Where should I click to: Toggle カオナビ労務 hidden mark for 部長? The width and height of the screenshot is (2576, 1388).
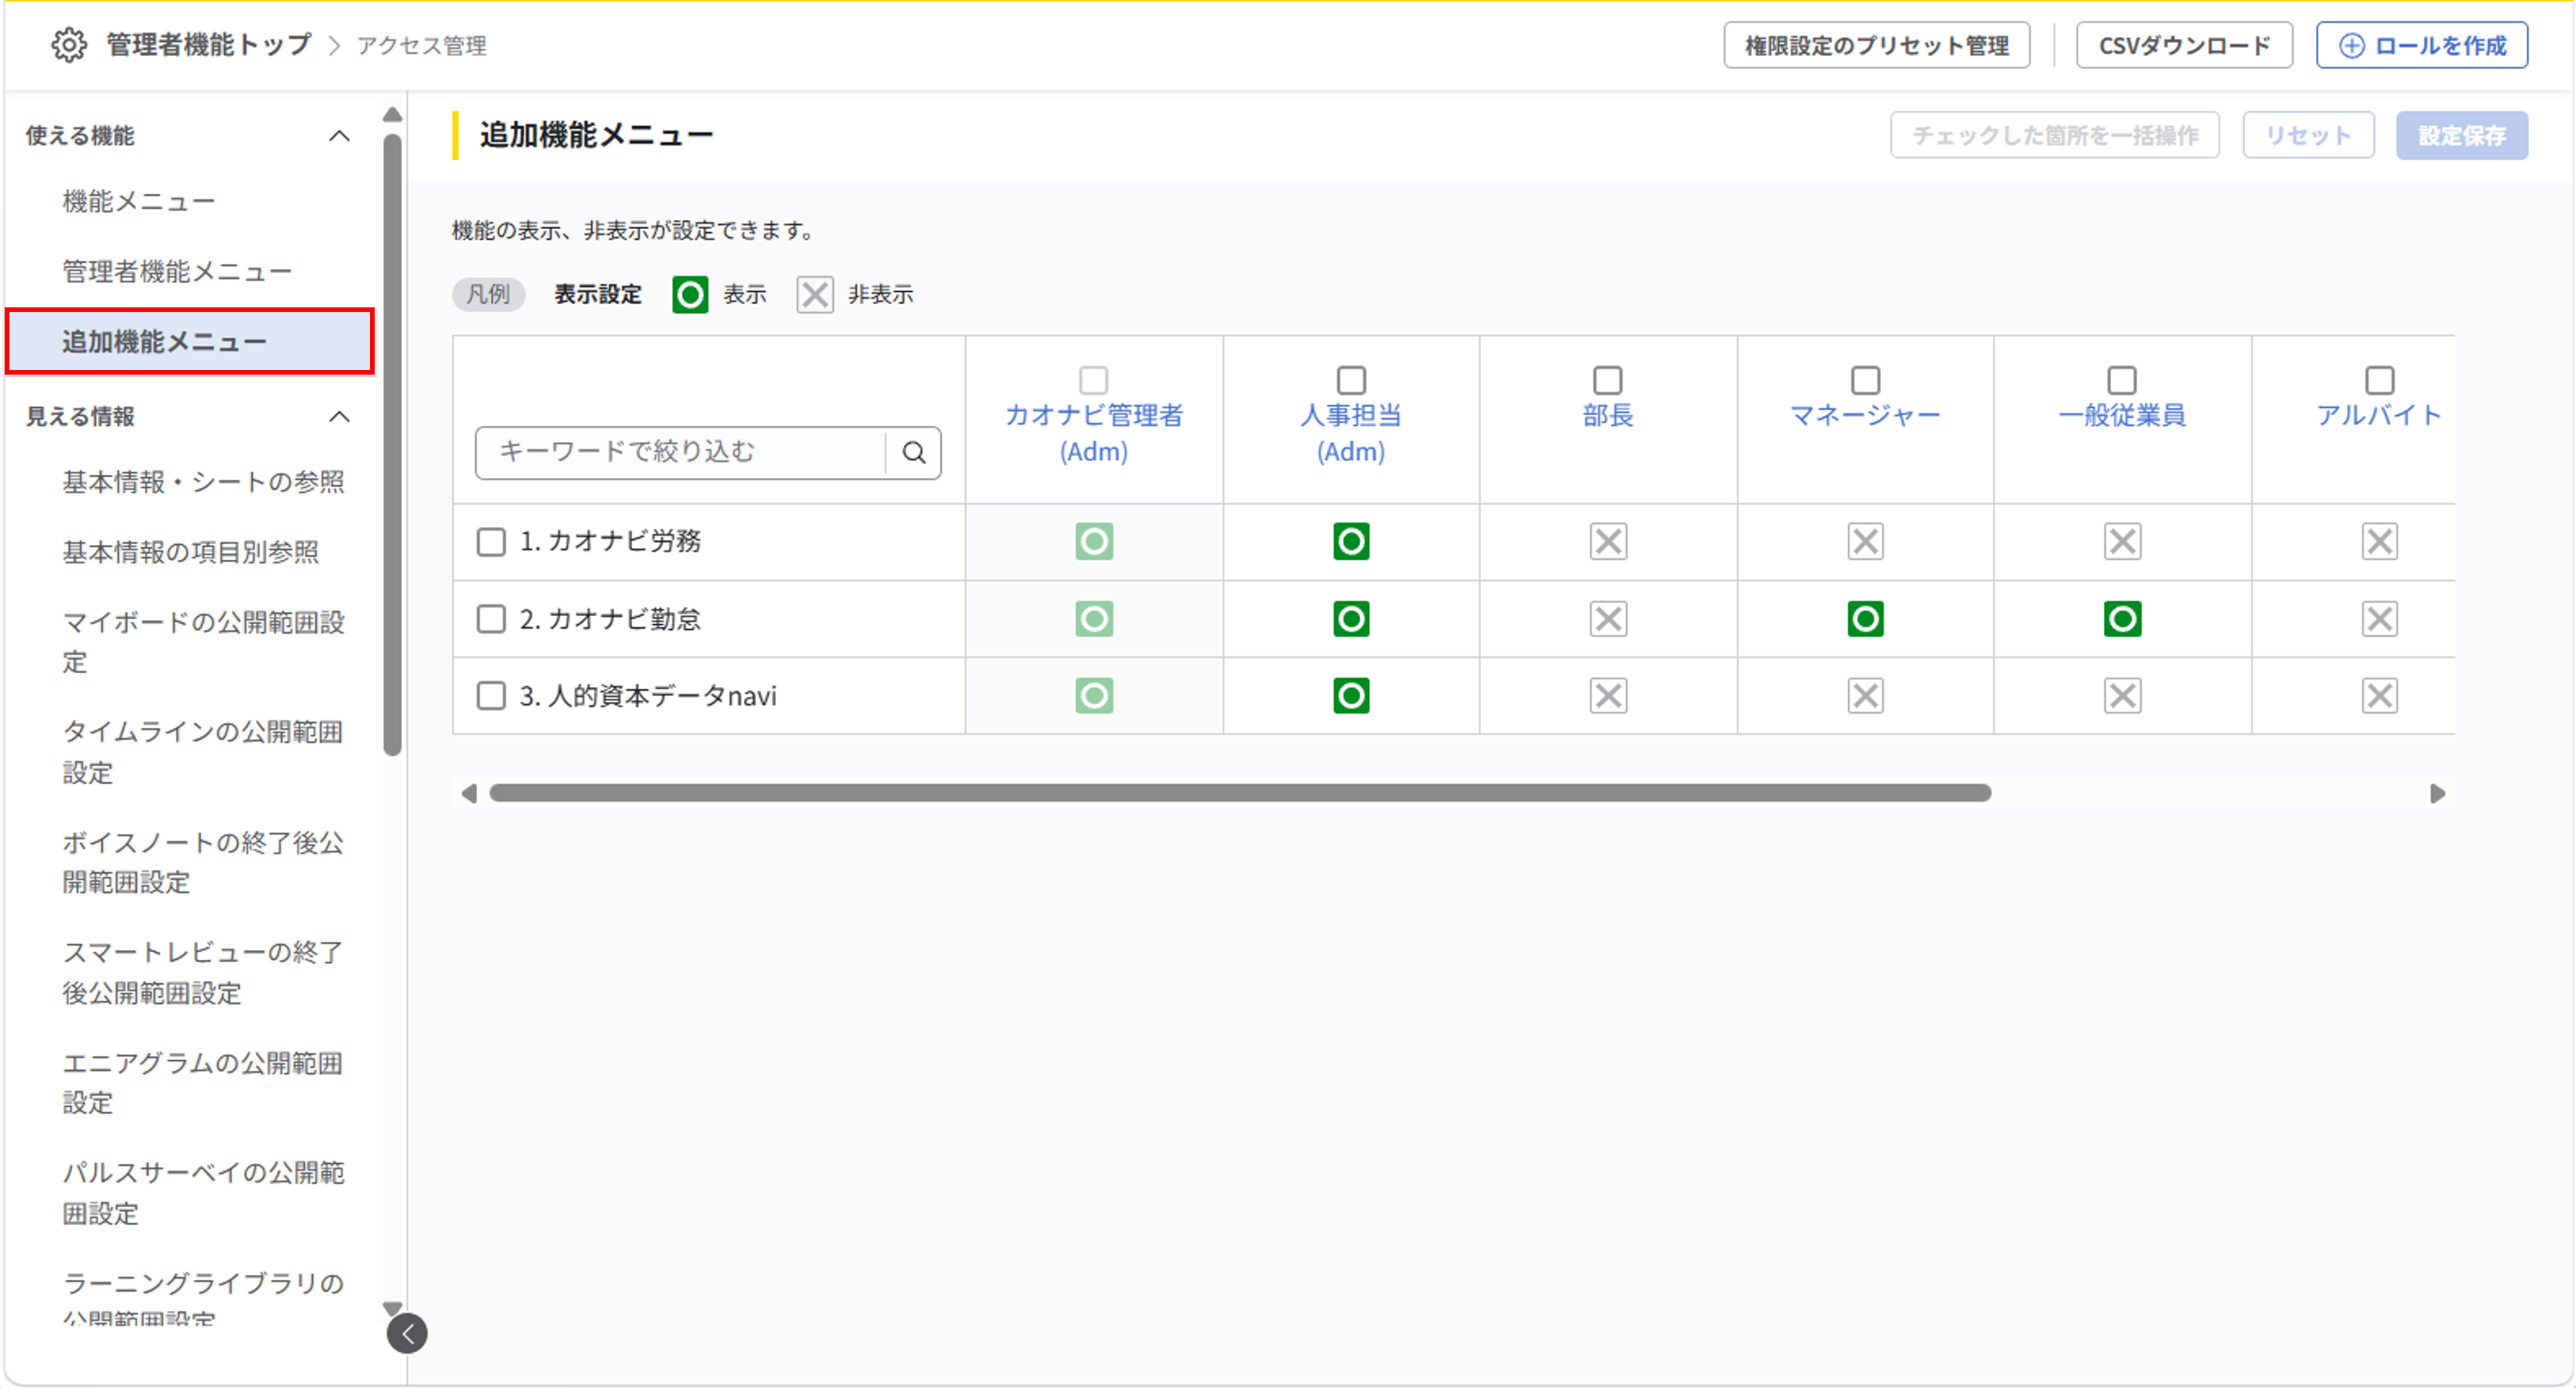coord(1608,542)
